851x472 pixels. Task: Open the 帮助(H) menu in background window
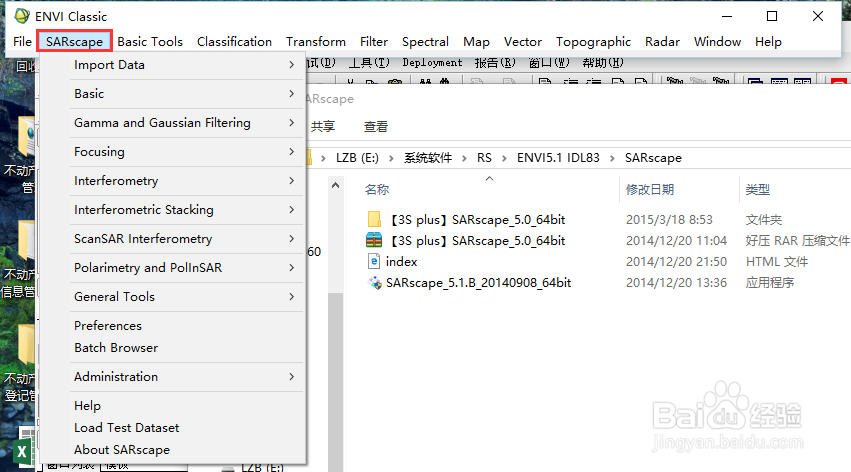point(603,62)
